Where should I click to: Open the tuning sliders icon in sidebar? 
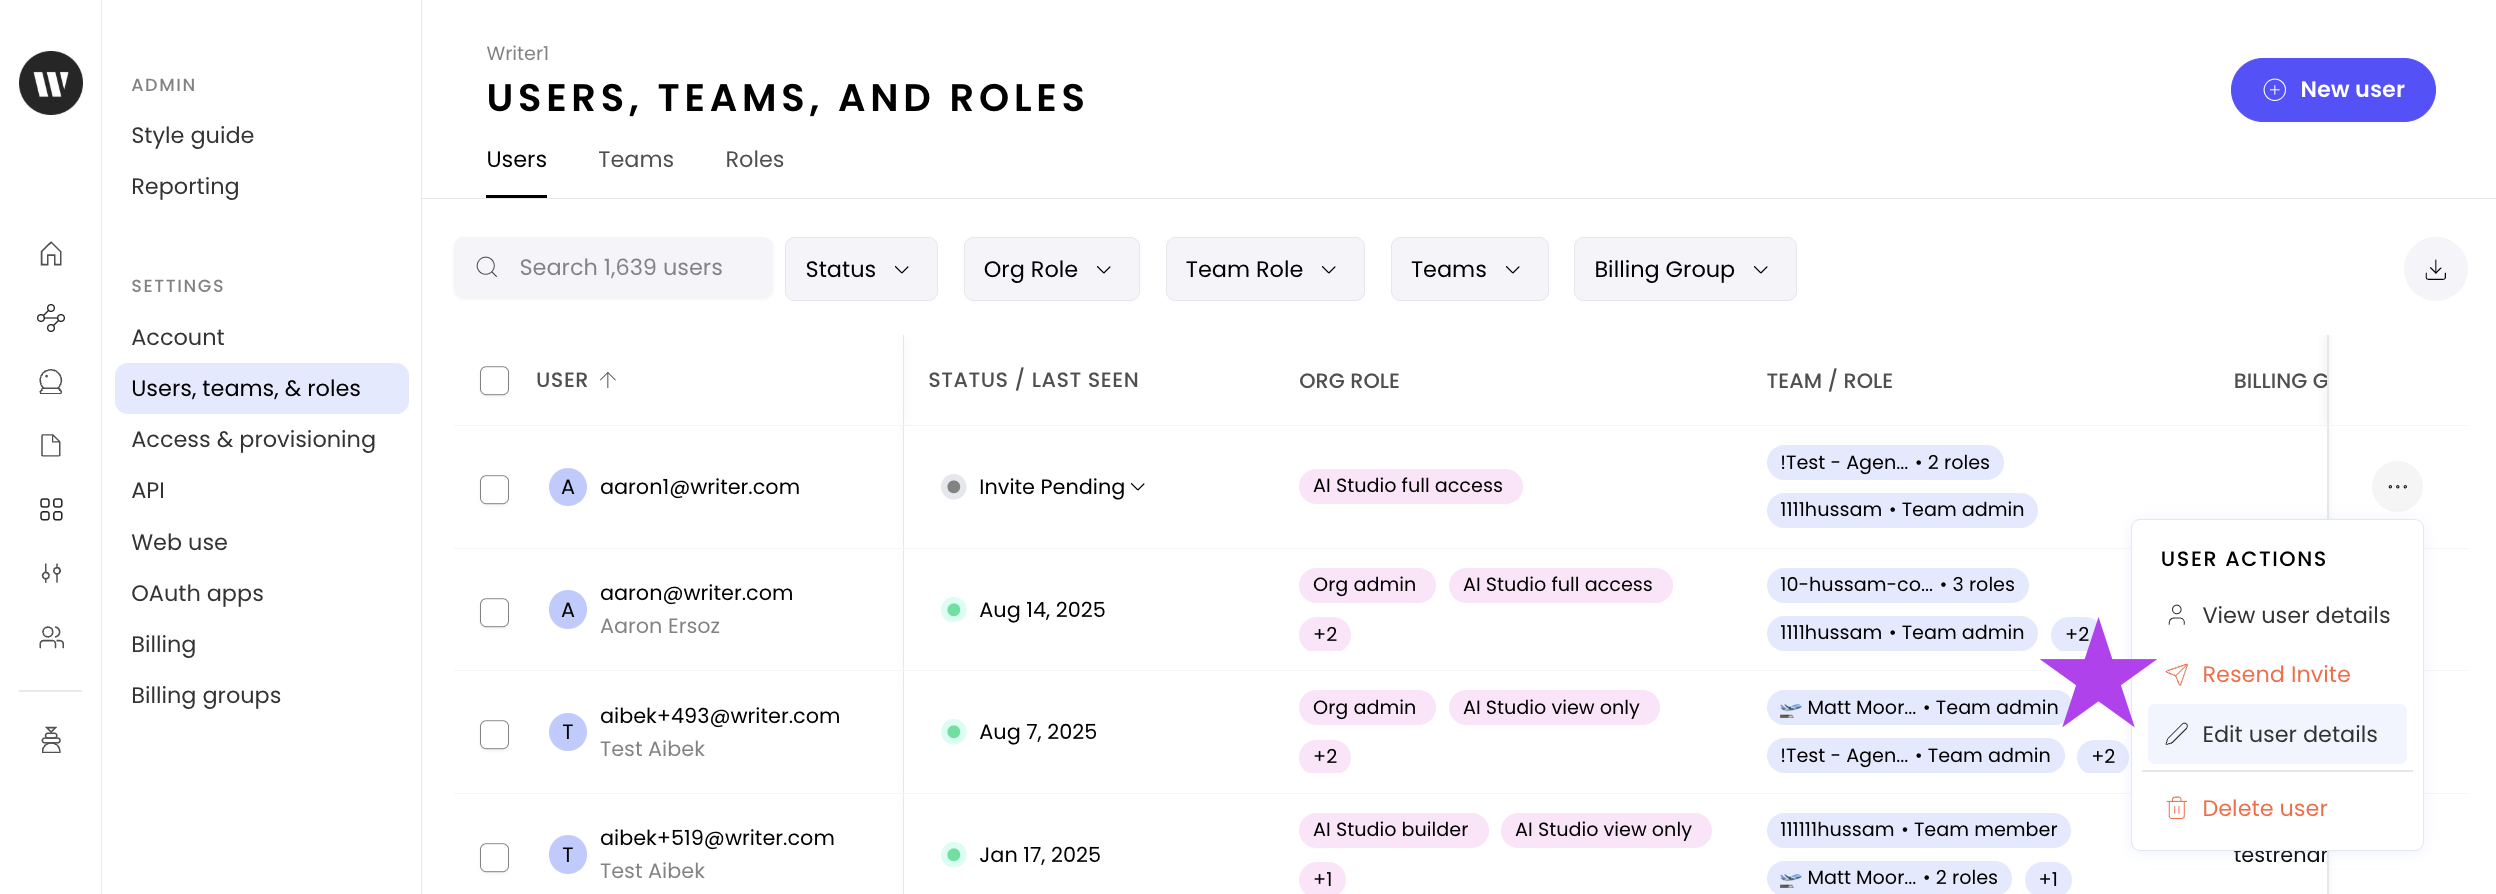[x=51, y=573]
